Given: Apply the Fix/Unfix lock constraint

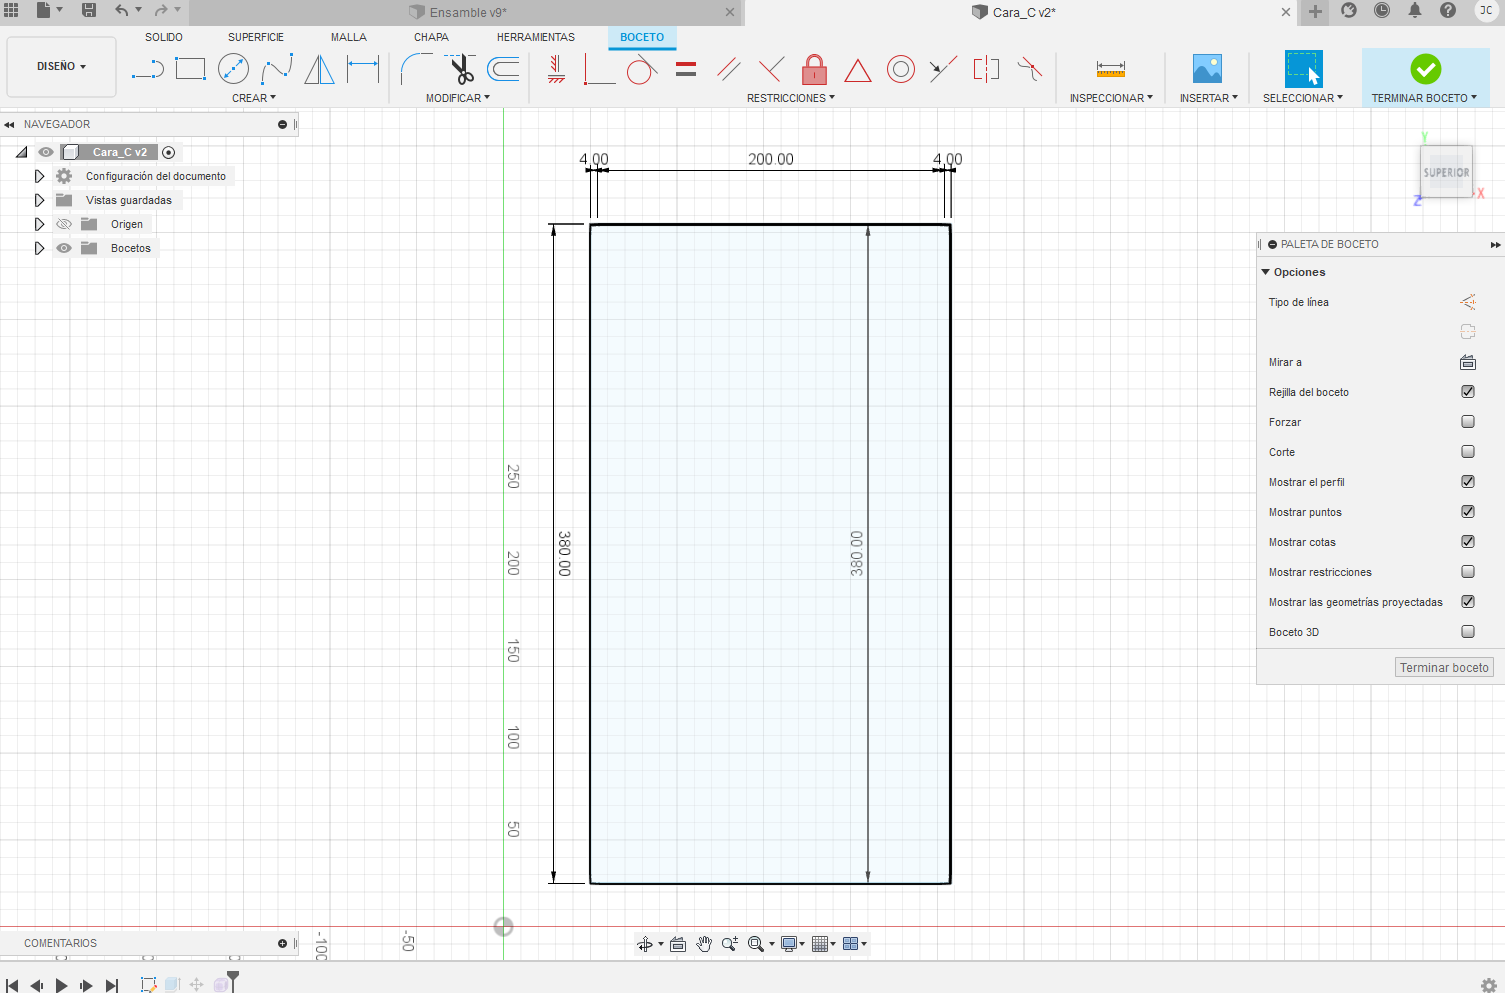Looking at the screenshot, I should pos(815,69).
